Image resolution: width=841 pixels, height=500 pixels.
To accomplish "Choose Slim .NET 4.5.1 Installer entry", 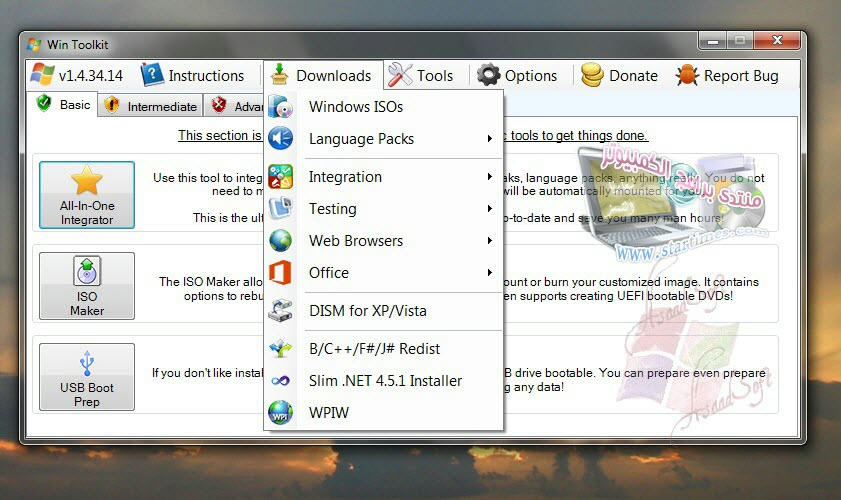I will 383,381.
